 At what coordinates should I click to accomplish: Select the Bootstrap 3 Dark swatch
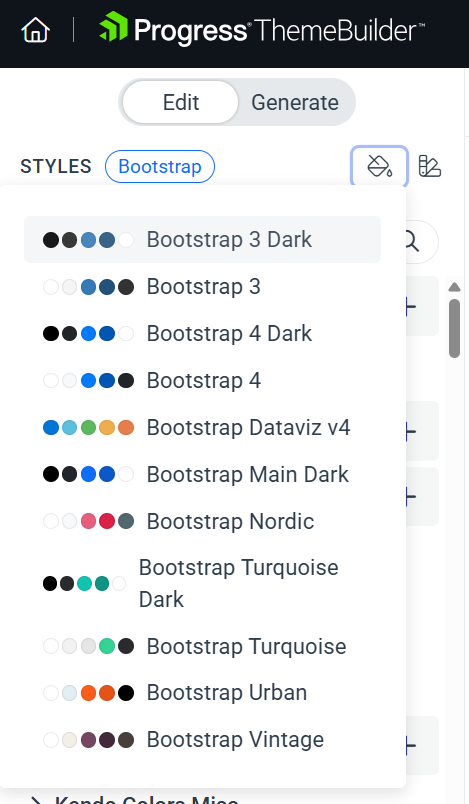click(x=202, y=239)
